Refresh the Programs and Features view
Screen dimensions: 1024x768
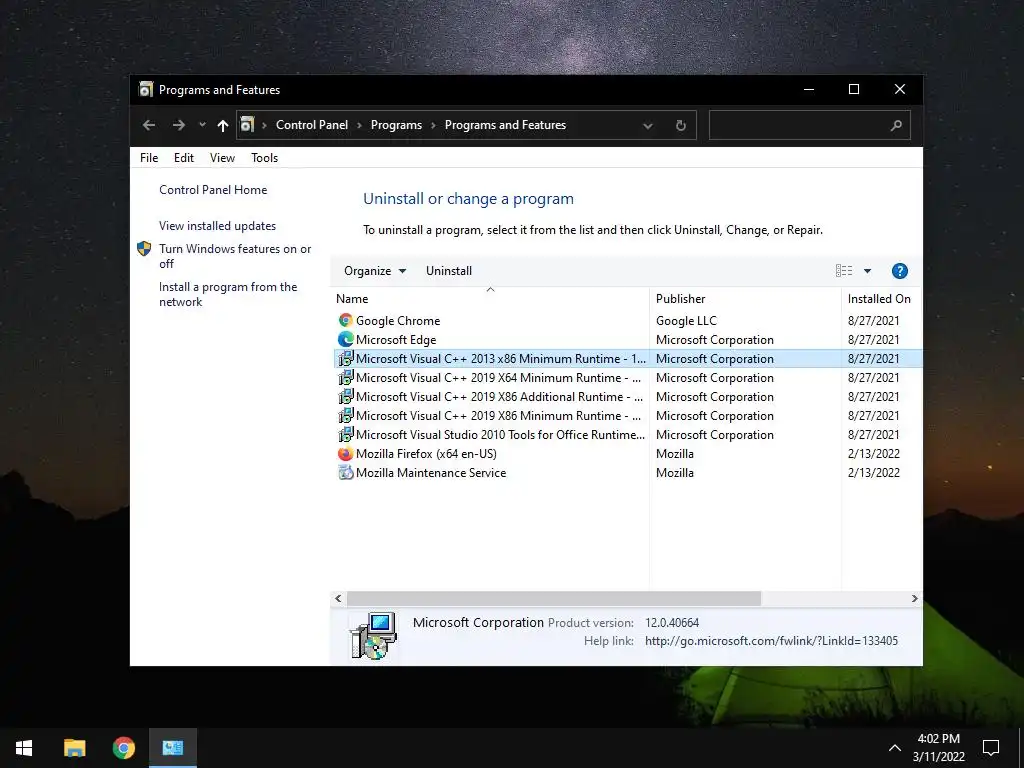click(x=680, y=125)
